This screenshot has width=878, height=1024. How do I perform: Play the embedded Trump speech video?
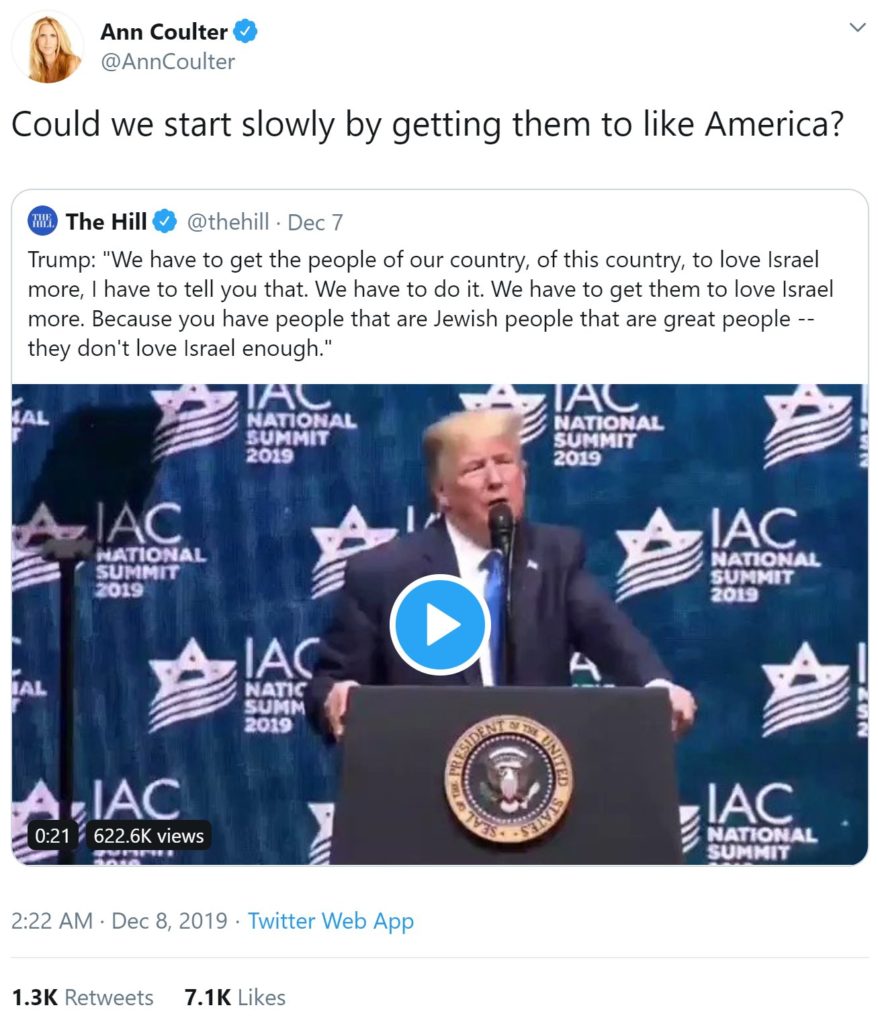coord(440,624)
